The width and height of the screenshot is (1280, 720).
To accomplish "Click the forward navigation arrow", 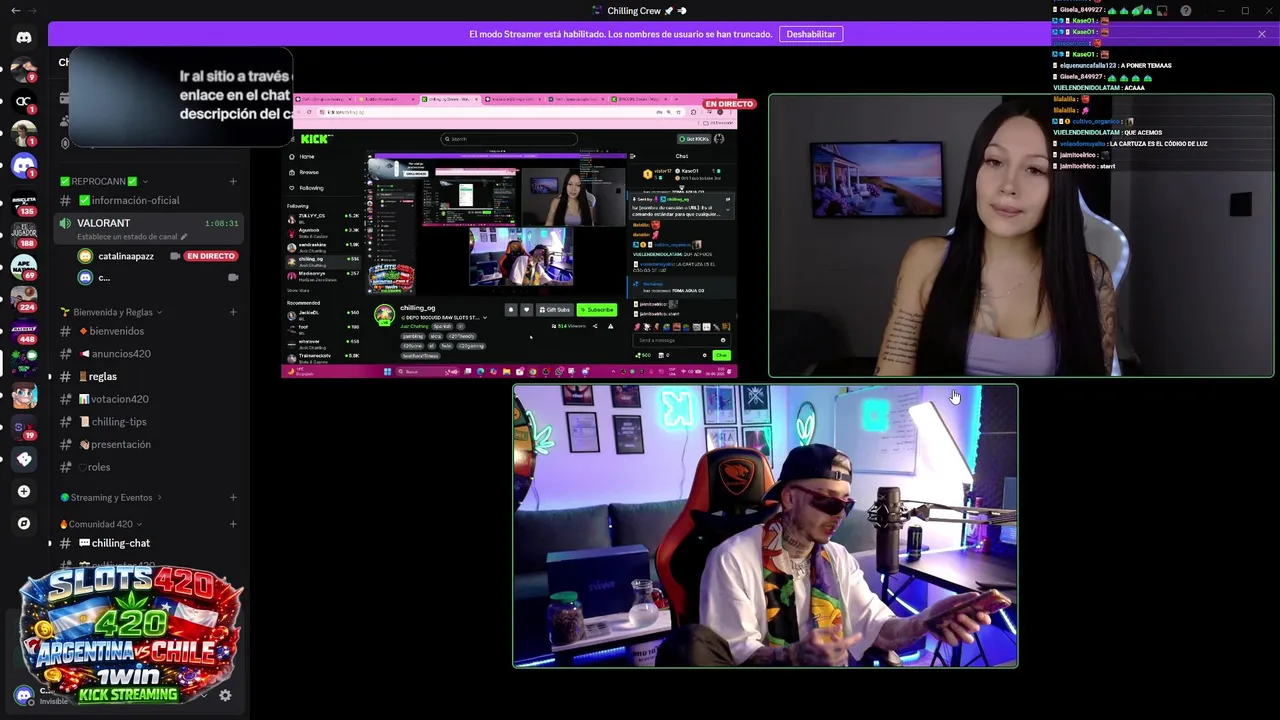I will pos(35,10).
